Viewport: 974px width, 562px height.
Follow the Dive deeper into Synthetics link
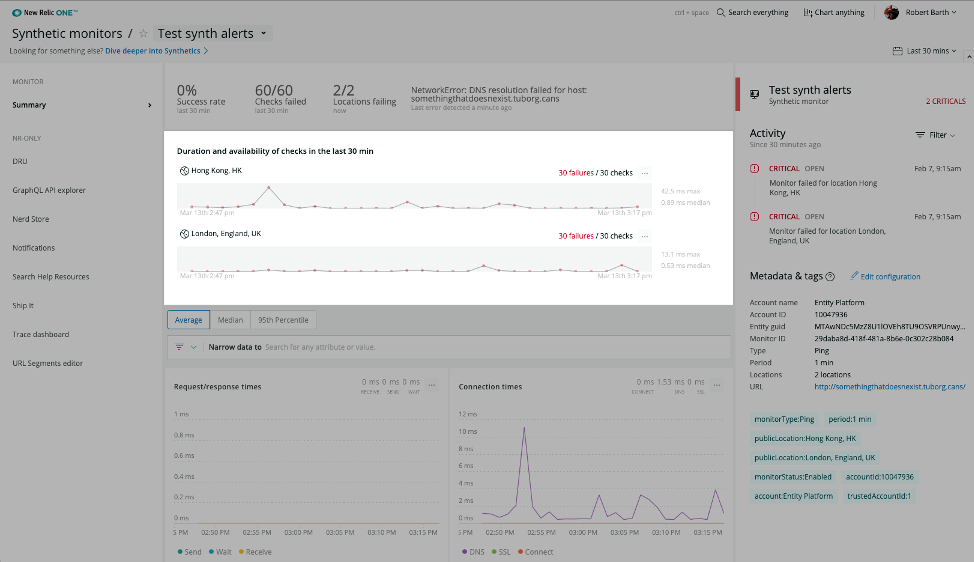tap(157, 51)
